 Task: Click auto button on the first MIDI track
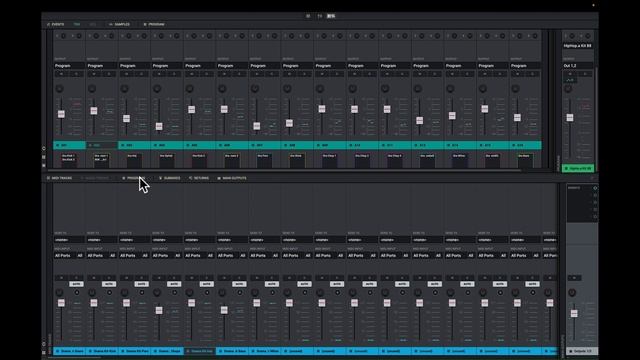(x=76, y=284)
